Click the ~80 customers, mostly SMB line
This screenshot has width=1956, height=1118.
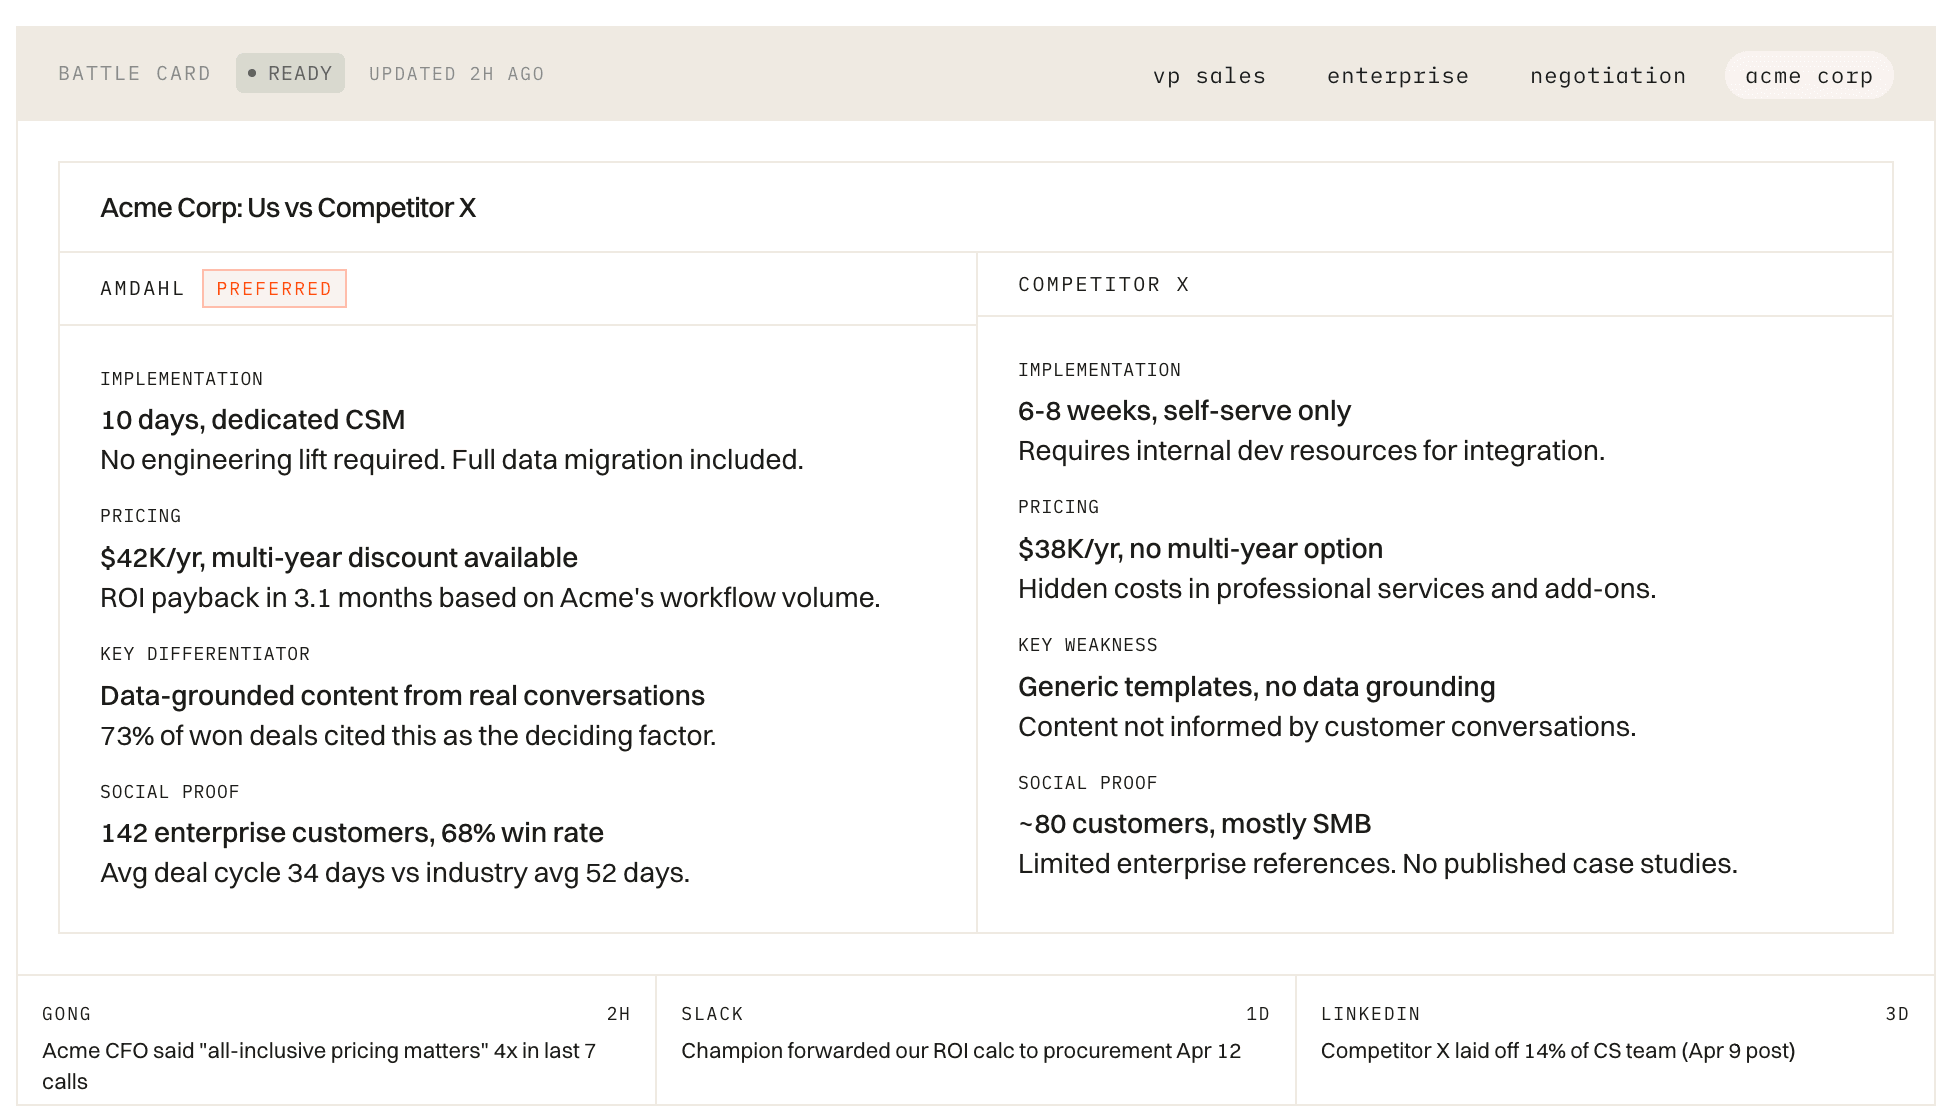point(1194,824)
